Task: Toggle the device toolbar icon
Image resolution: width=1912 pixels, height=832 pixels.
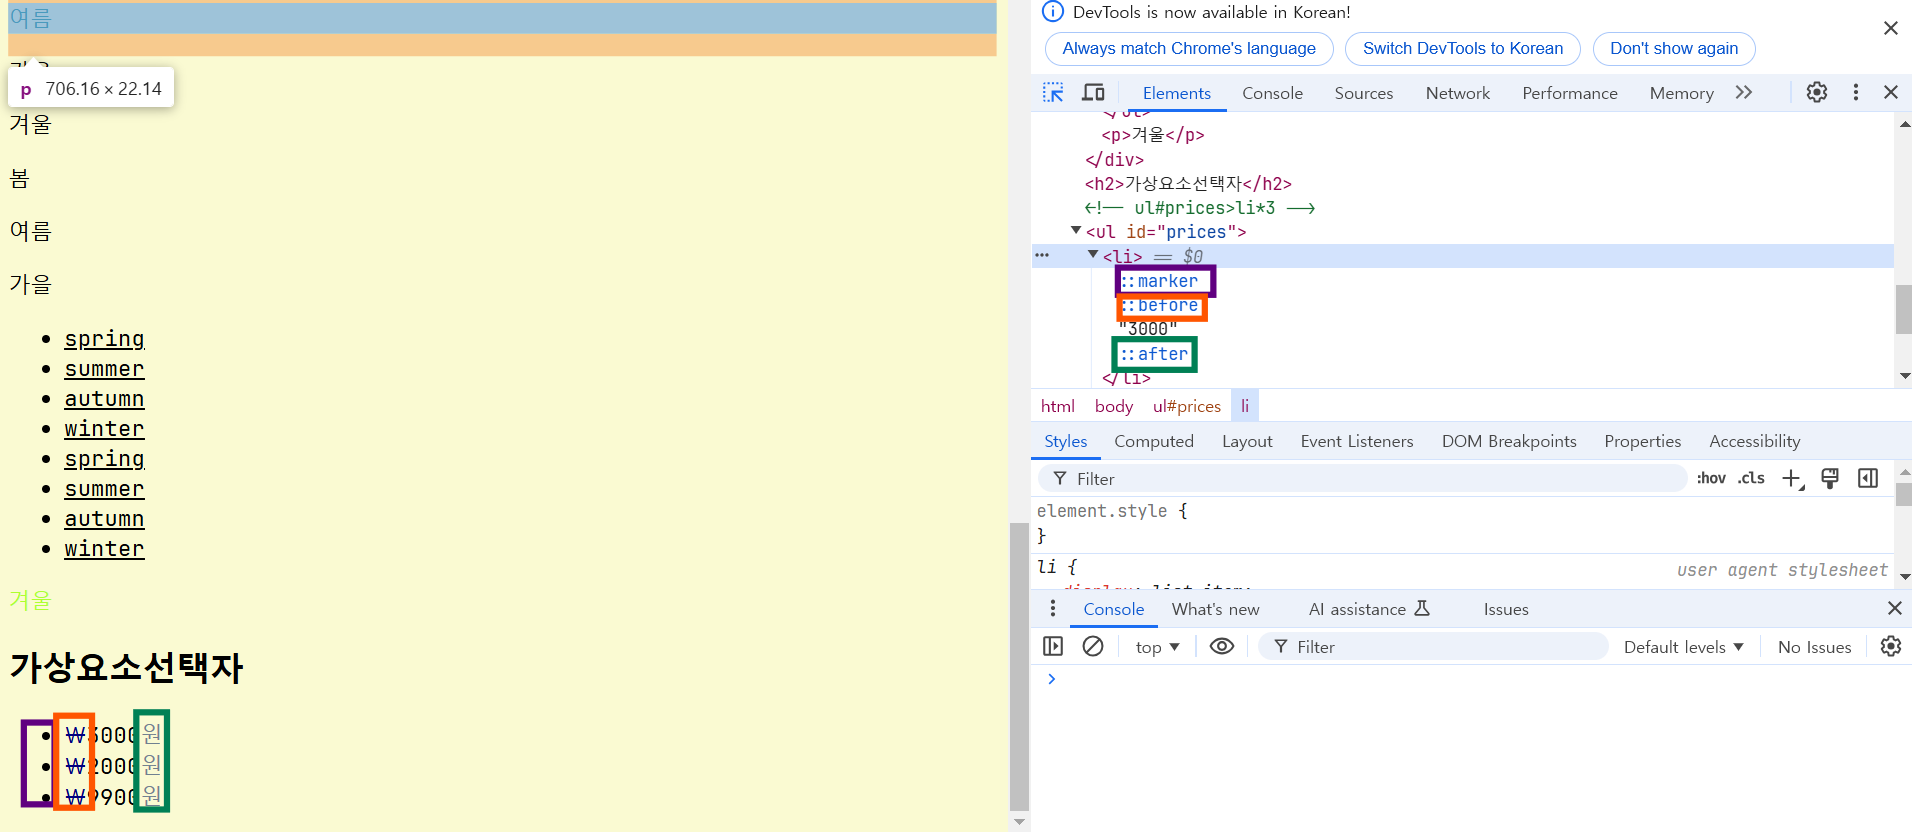Action: click(x=1093, y=93)
